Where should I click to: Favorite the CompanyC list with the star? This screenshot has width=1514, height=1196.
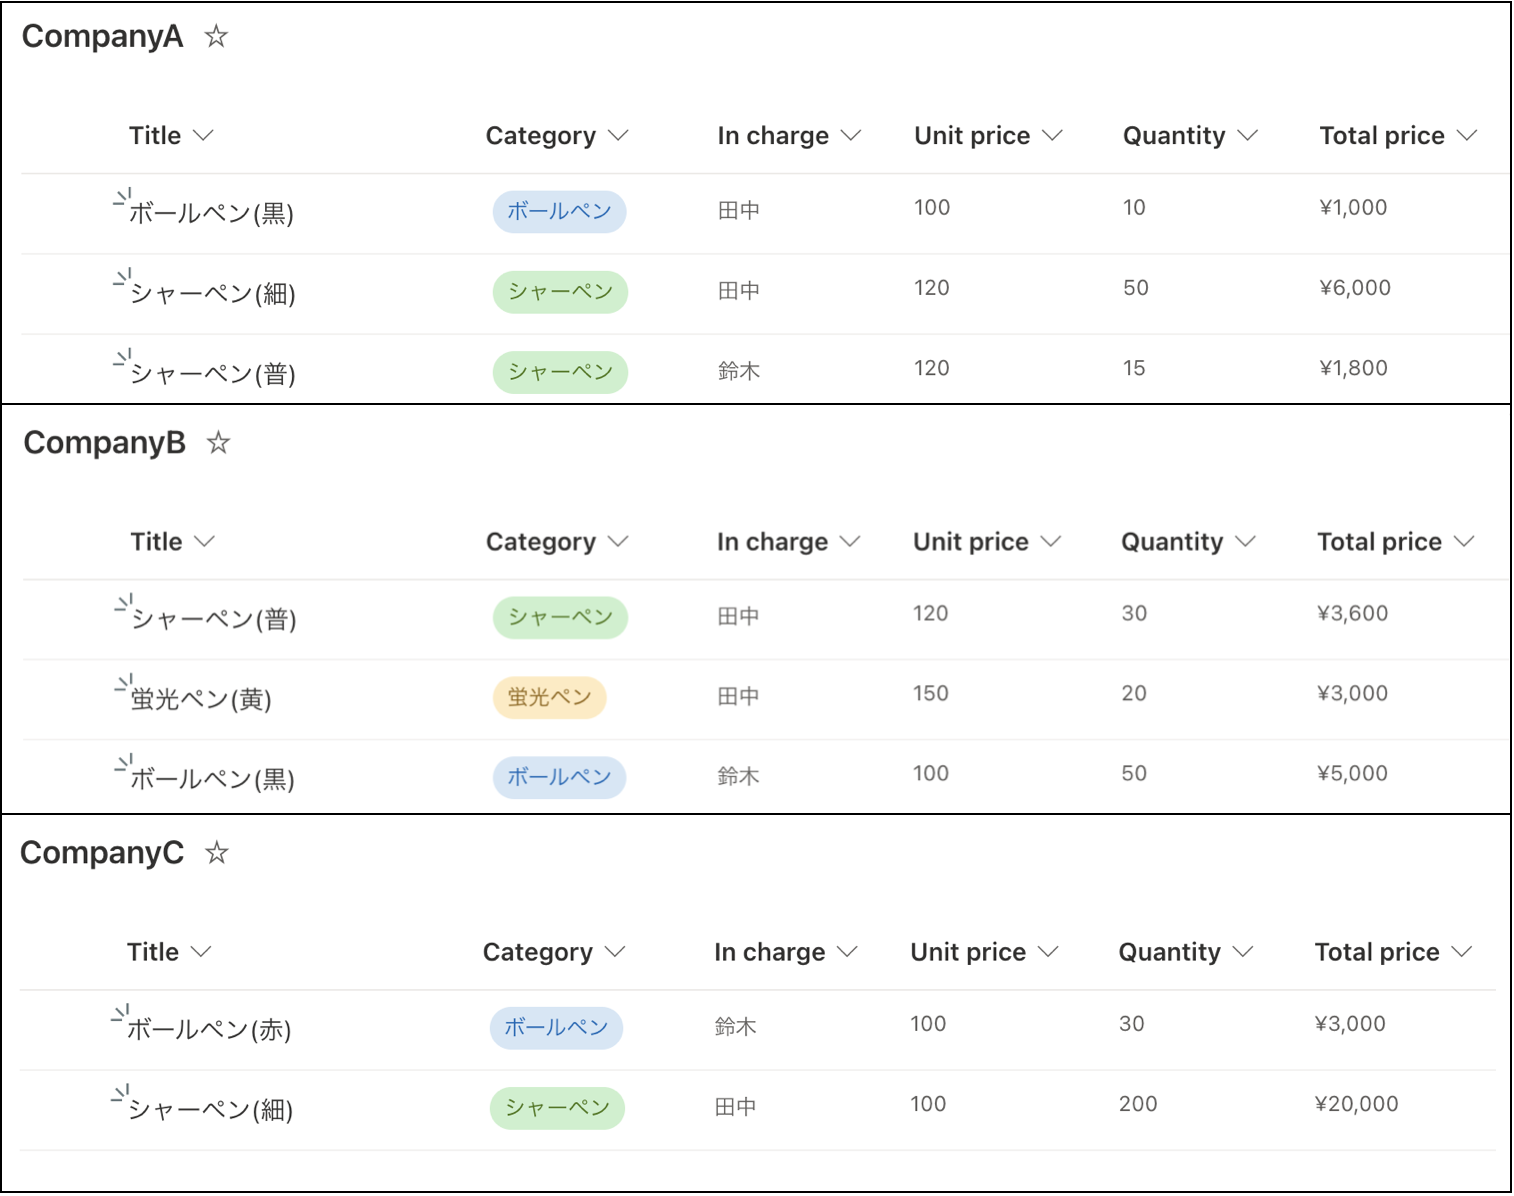pyautogui.click(x=216, y=853)
